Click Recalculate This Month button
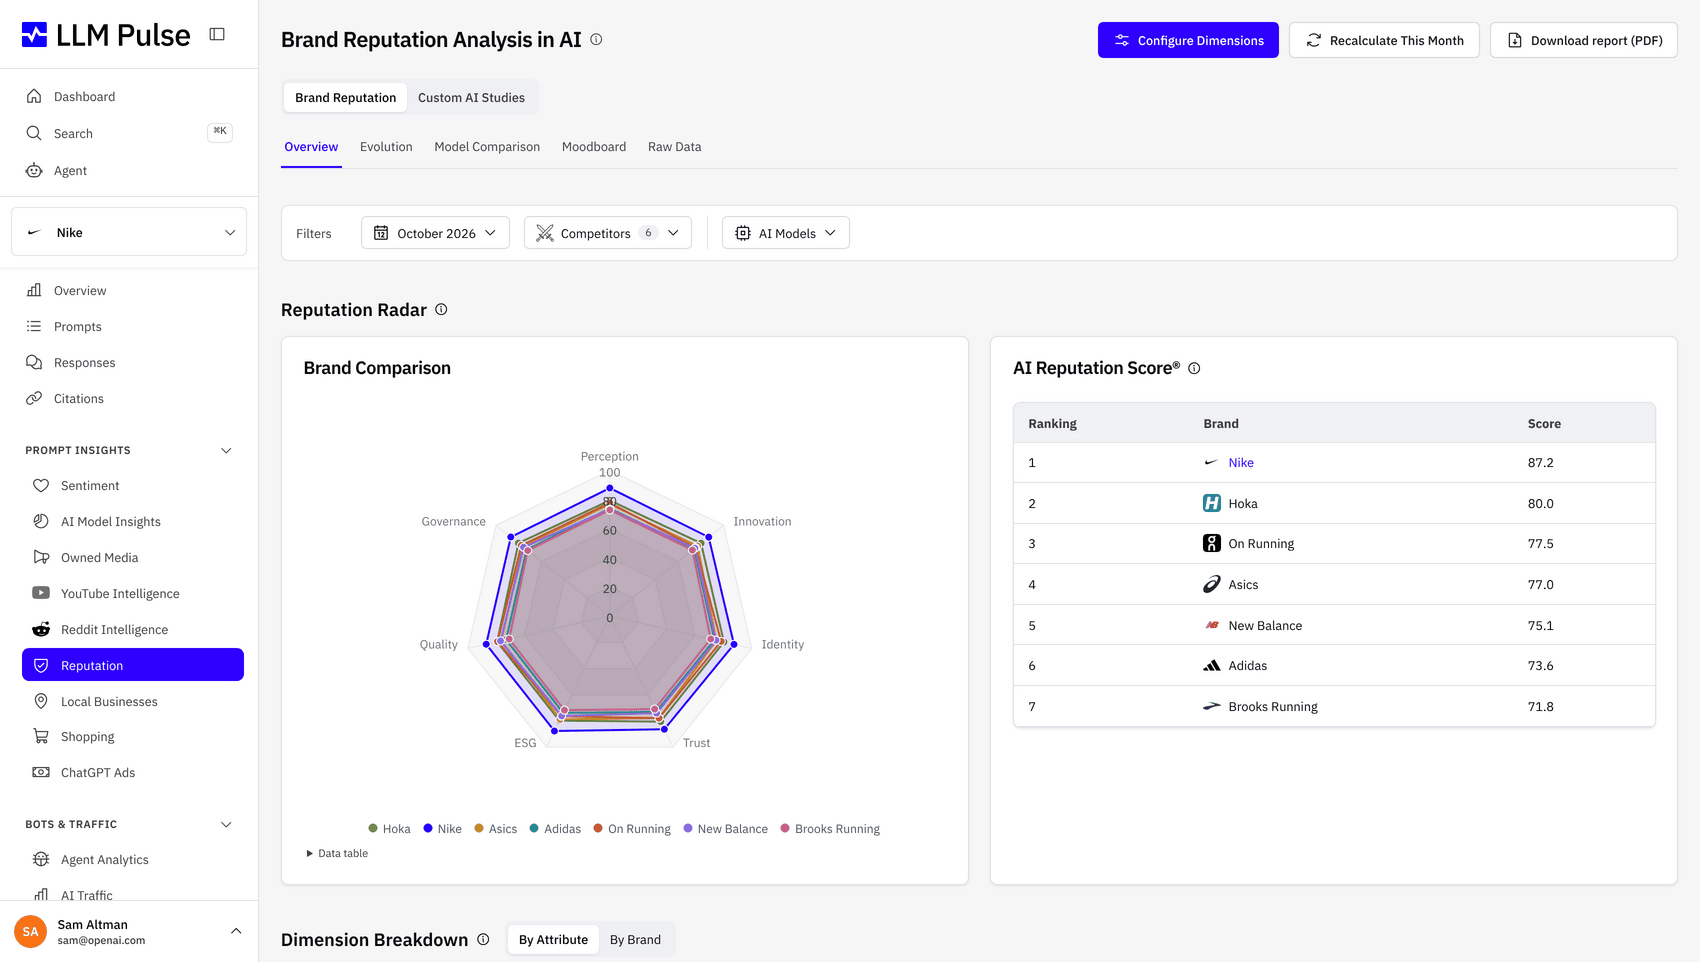 coord(1384,40)
